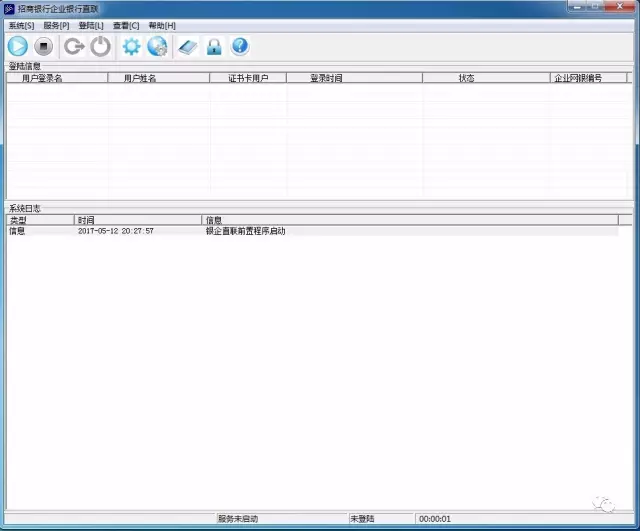The image size is (640, 531).
Task: Open the 登陆[L] menu
Action: point(91,24)
